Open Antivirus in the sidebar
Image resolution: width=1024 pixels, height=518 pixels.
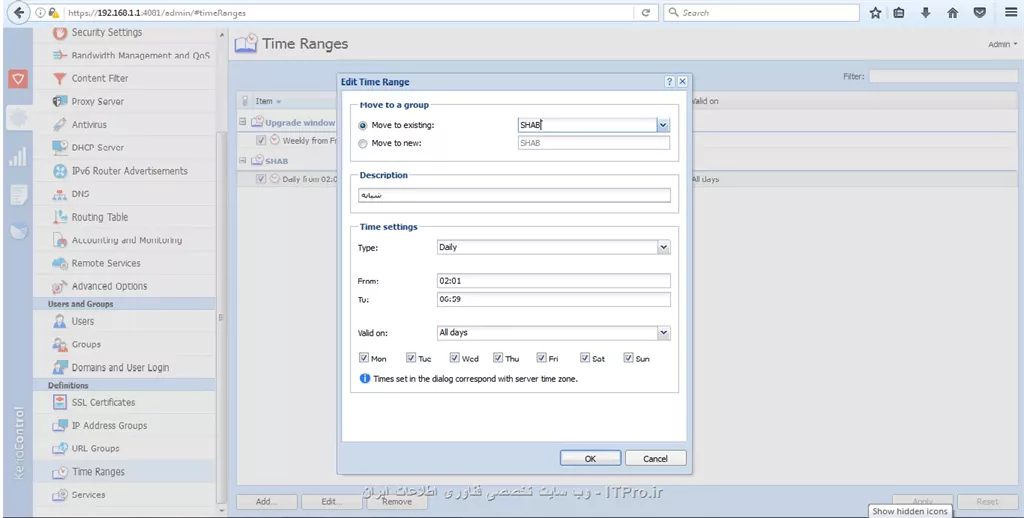89,124
